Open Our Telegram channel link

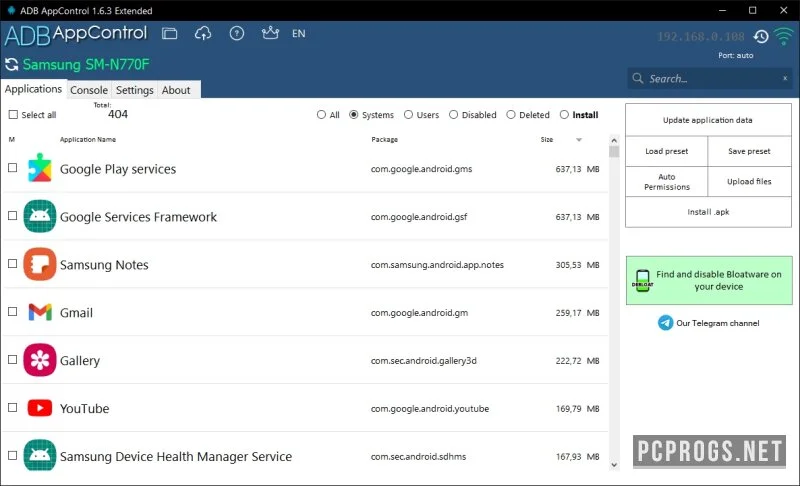pyautogui.click(x=717, y=323)
